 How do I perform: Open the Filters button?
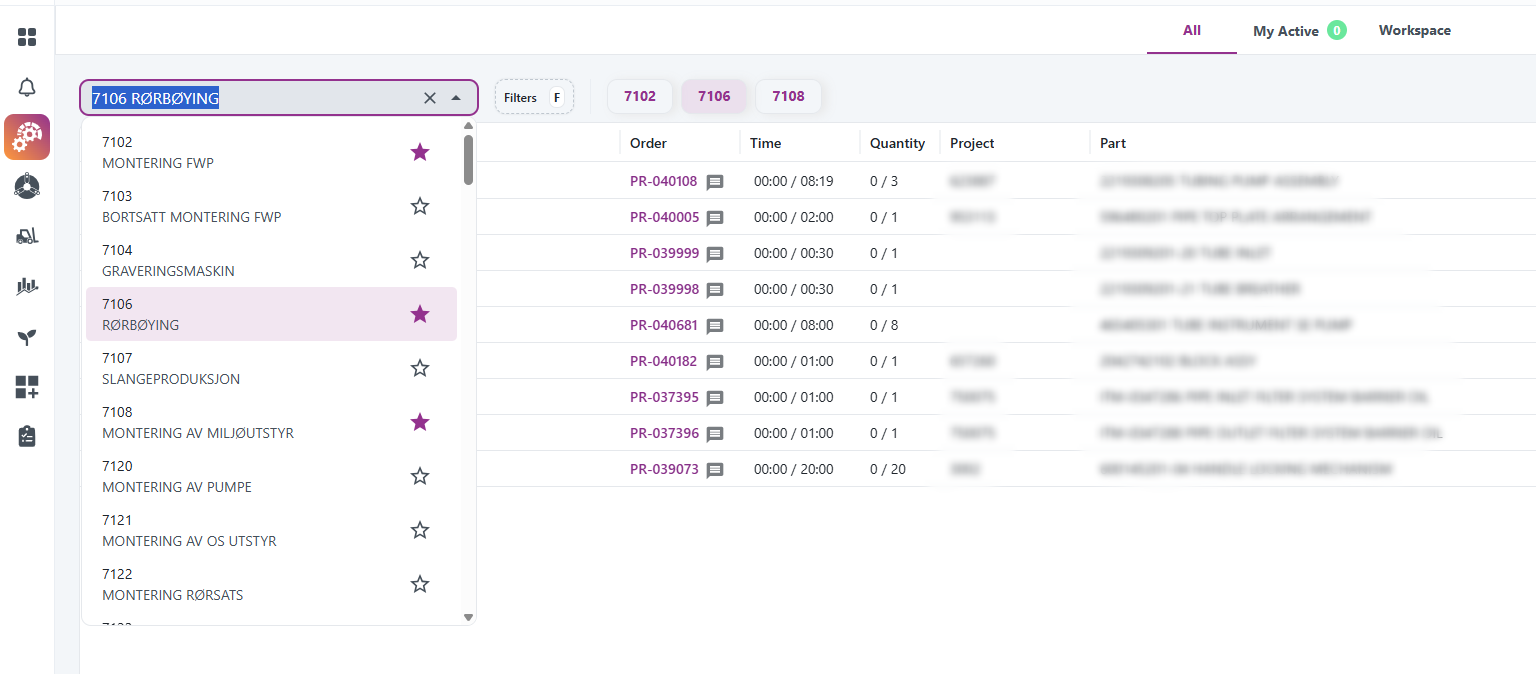click(534, 97)
